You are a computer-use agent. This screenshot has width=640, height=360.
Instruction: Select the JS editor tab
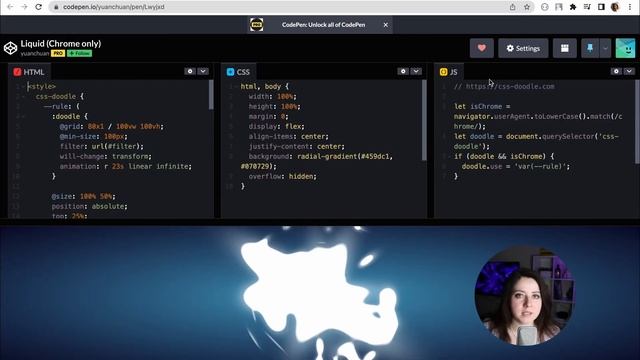(449, 72)
